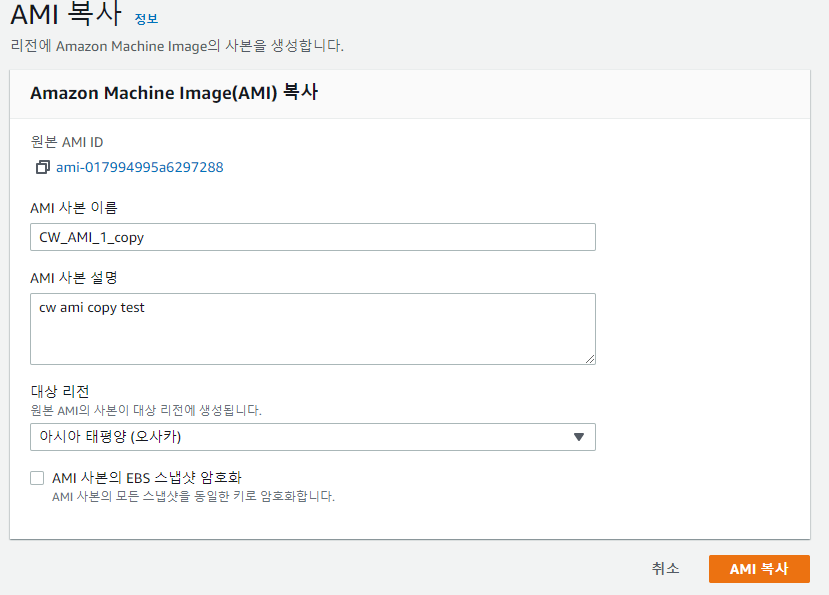Screen dimensions: 829x595
Task: Open the 대상 리전 dropdown
Action: click(x=313, y=437)
